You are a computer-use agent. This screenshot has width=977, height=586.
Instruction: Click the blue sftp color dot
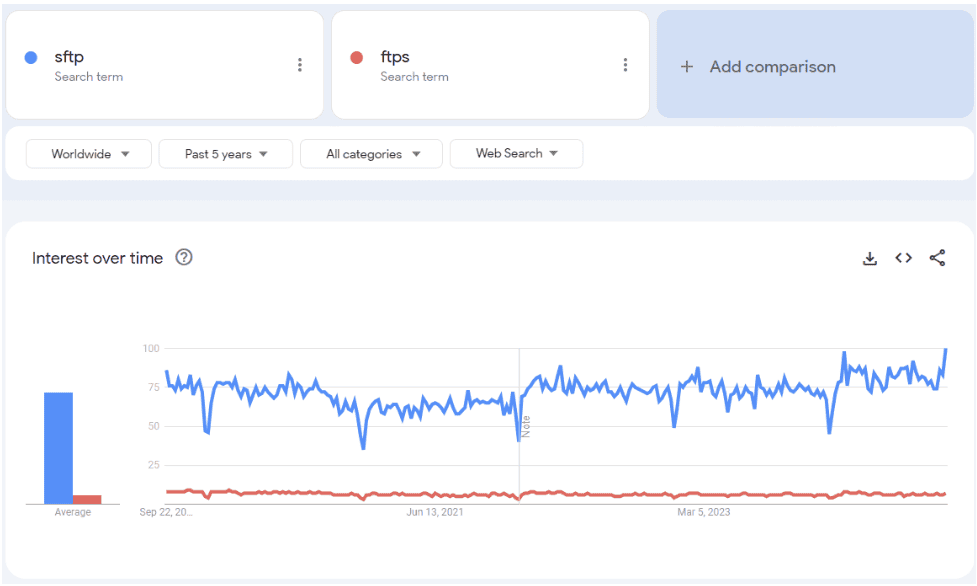click(30, 58)
